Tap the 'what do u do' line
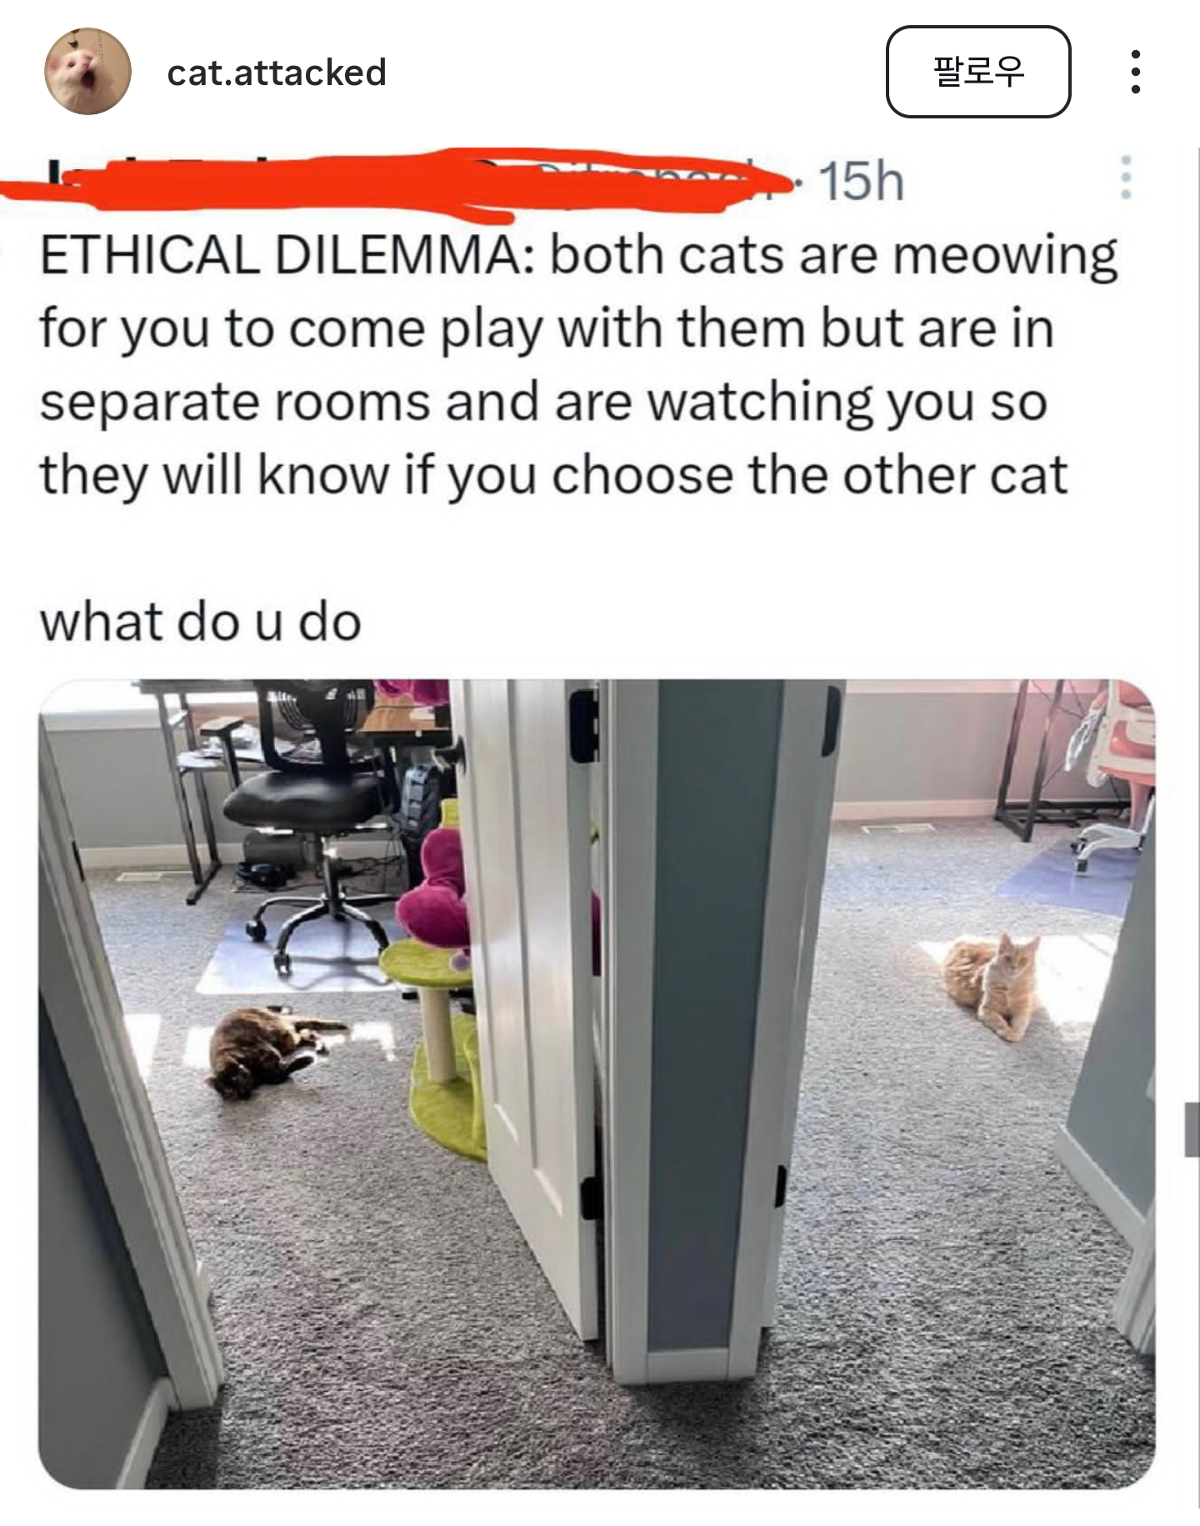This screenshot has width=1200, height=1526. click(200, 621)
